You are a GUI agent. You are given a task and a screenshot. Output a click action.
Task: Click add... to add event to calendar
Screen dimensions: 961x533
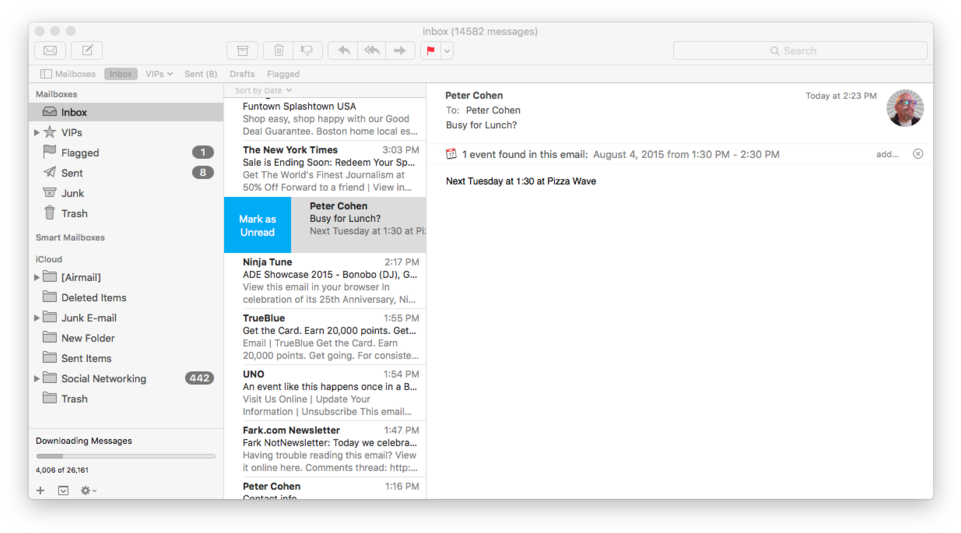click(x=887, y=155)
